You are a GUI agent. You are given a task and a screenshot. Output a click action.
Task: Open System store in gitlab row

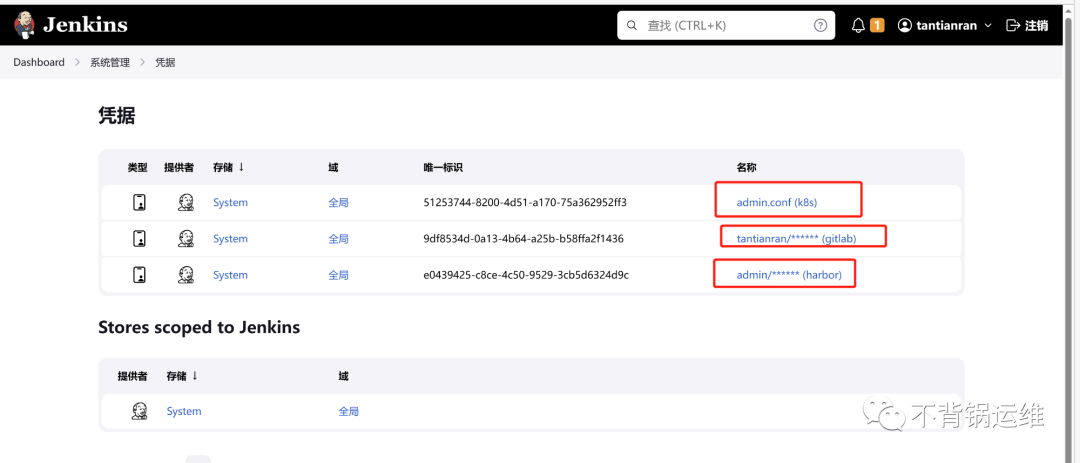(x=230, y=238)
